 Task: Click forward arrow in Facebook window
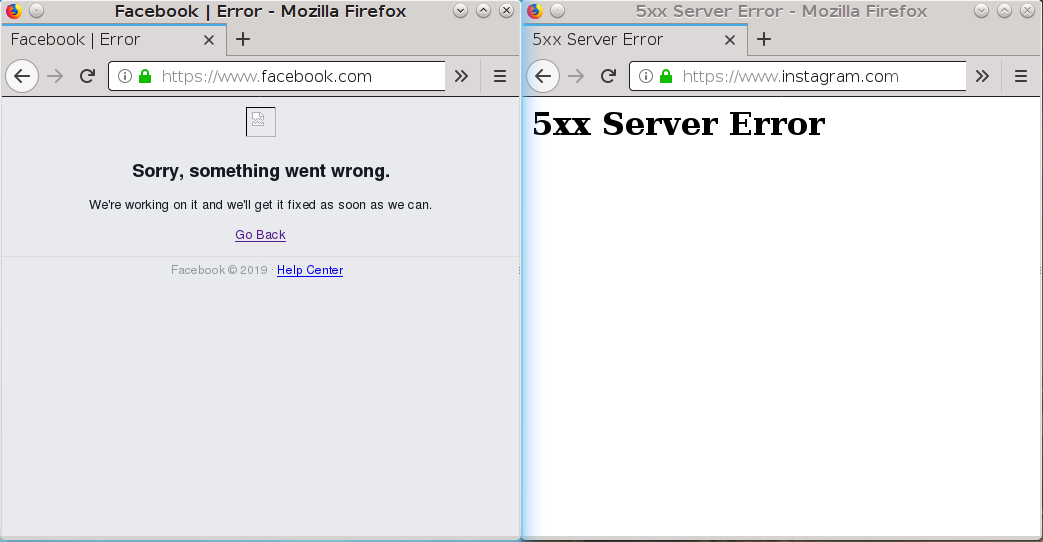(x=55, y=76)
